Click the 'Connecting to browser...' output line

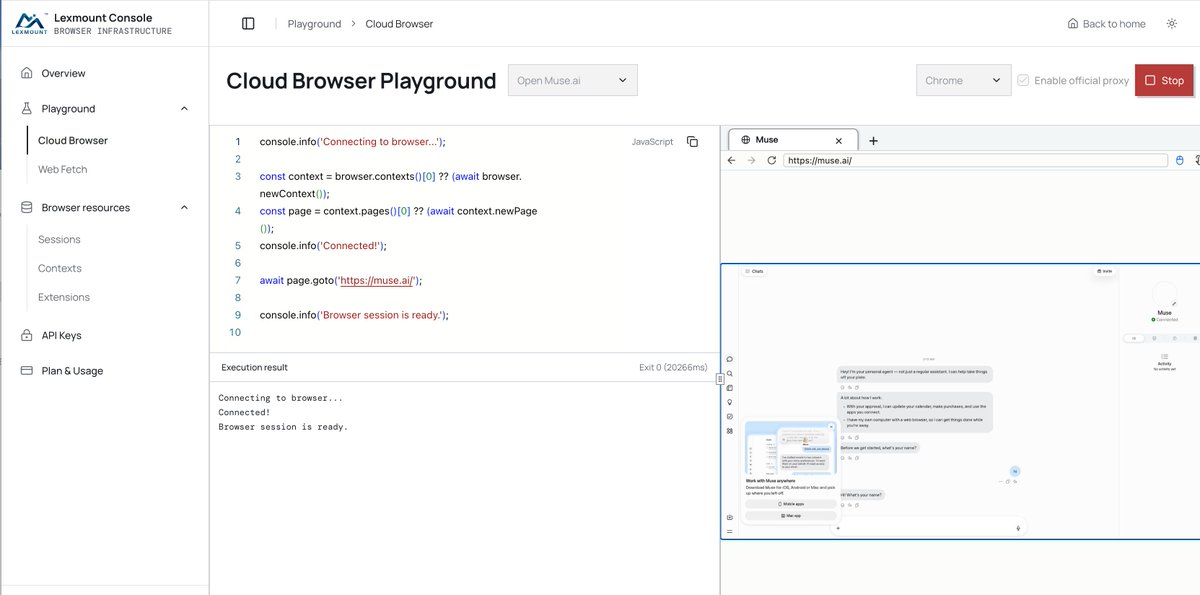[x=280, y=398]
